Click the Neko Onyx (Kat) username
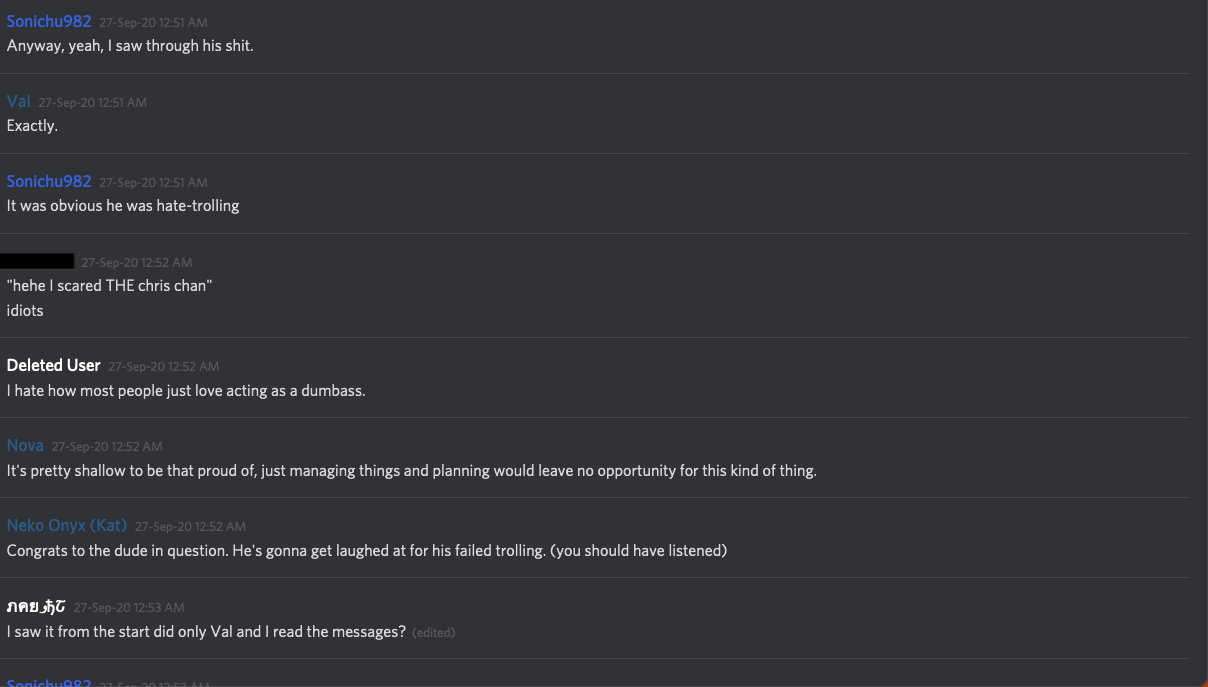 [67, 525]
